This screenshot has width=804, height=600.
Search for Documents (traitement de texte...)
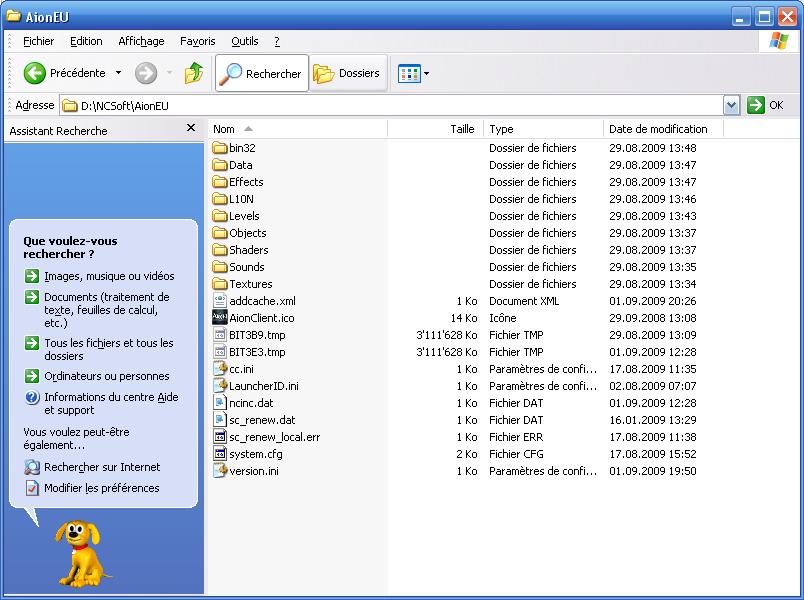107,310
